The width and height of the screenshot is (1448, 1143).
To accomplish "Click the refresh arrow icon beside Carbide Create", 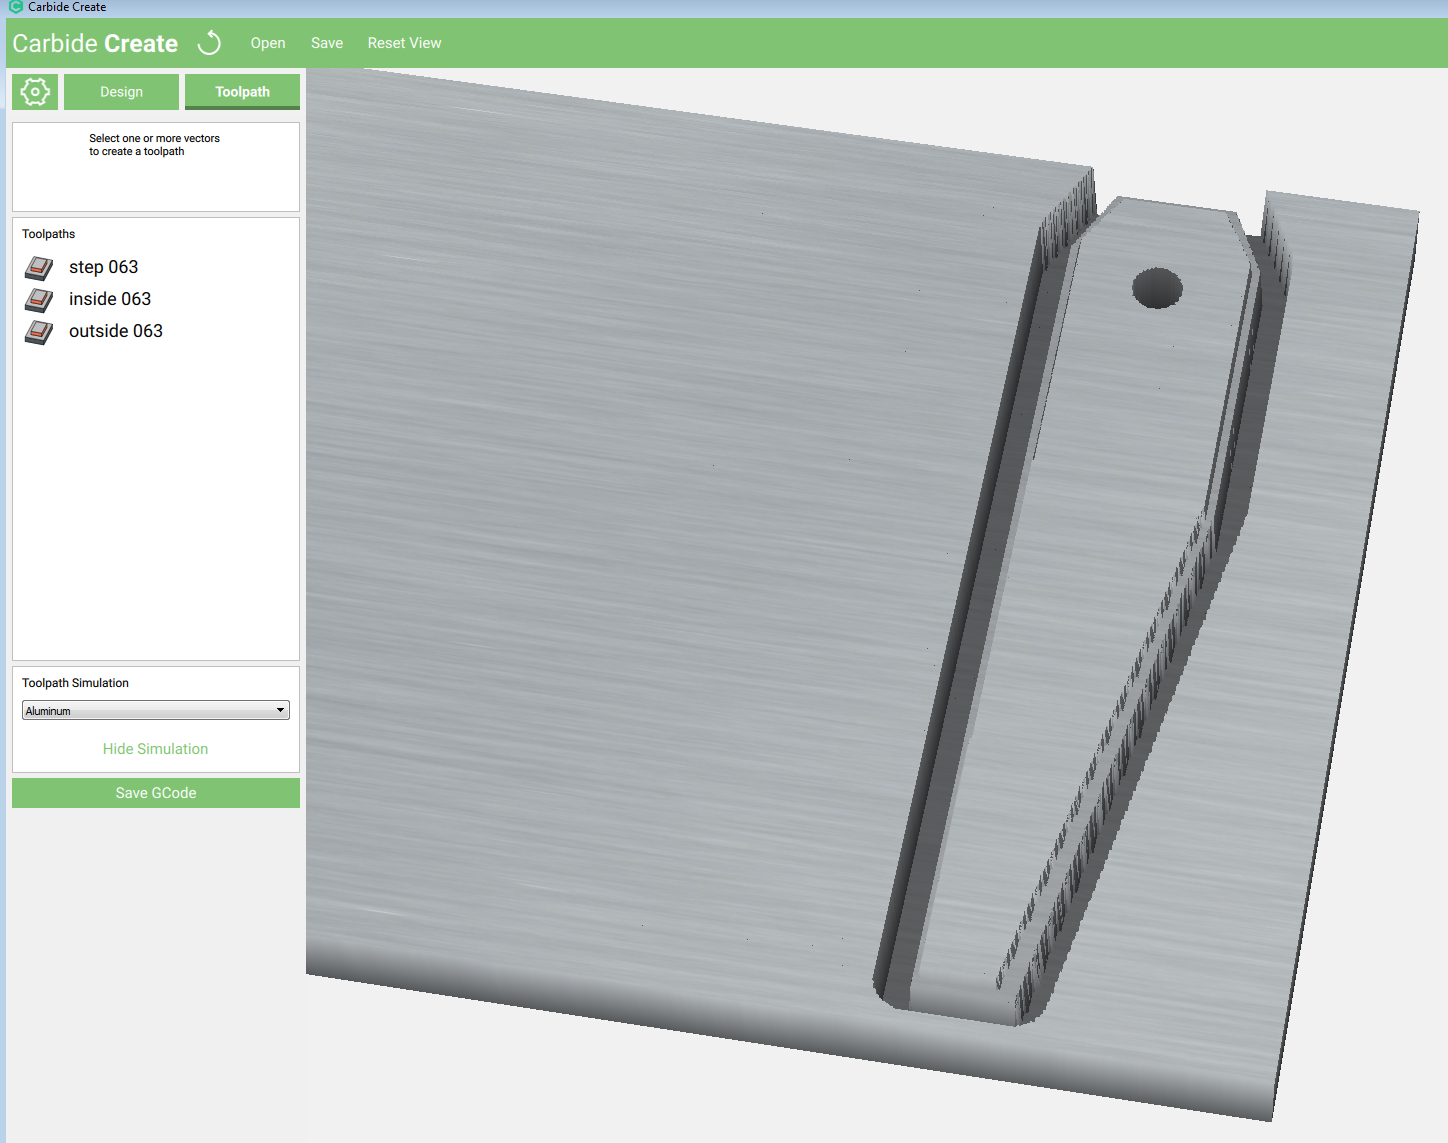I will [x=209, y=43].
